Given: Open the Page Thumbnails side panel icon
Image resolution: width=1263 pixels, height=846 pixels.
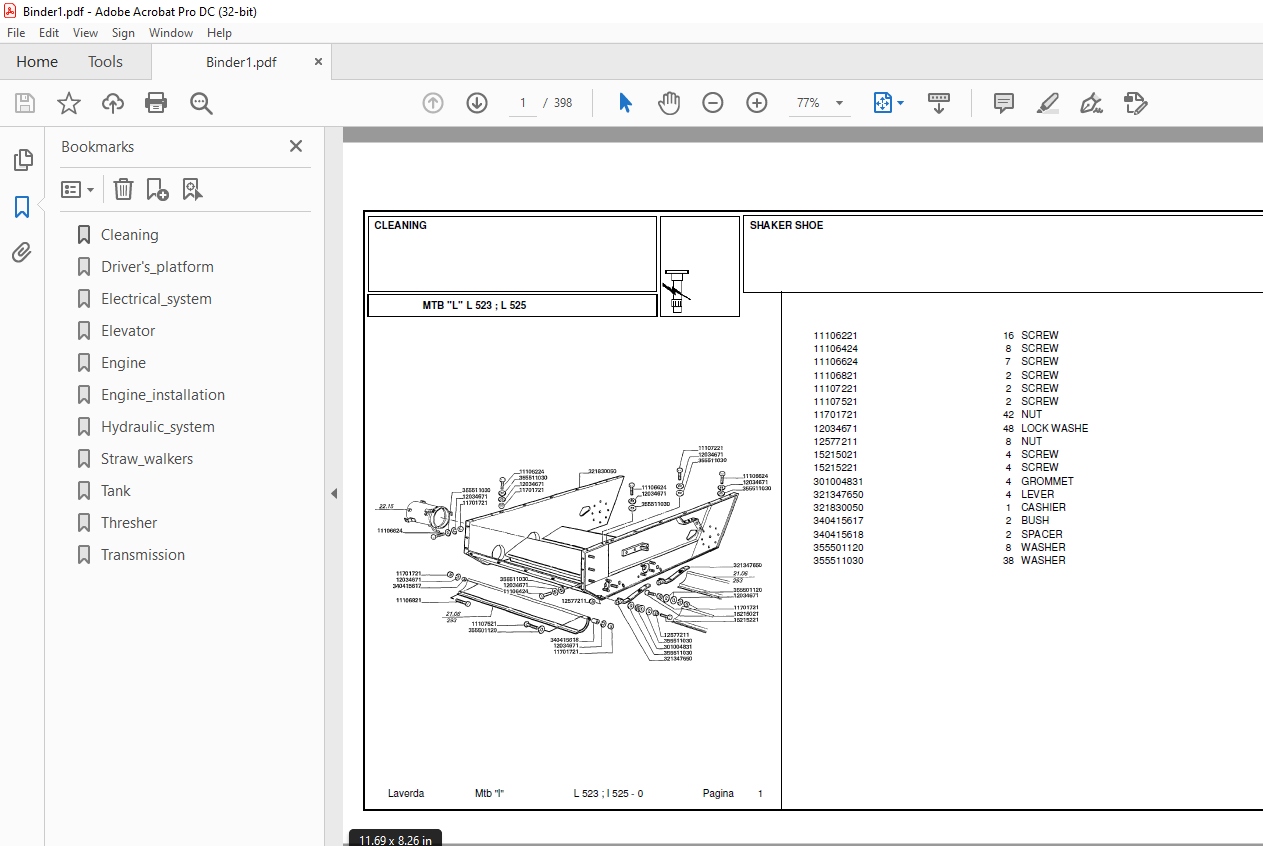Looking at the screenshot, I should tap(22, 160).
